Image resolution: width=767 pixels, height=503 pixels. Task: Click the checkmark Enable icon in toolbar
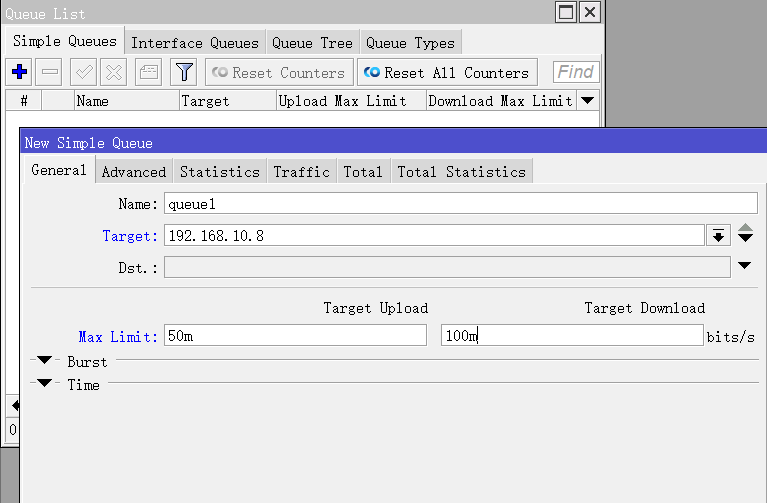83,72
